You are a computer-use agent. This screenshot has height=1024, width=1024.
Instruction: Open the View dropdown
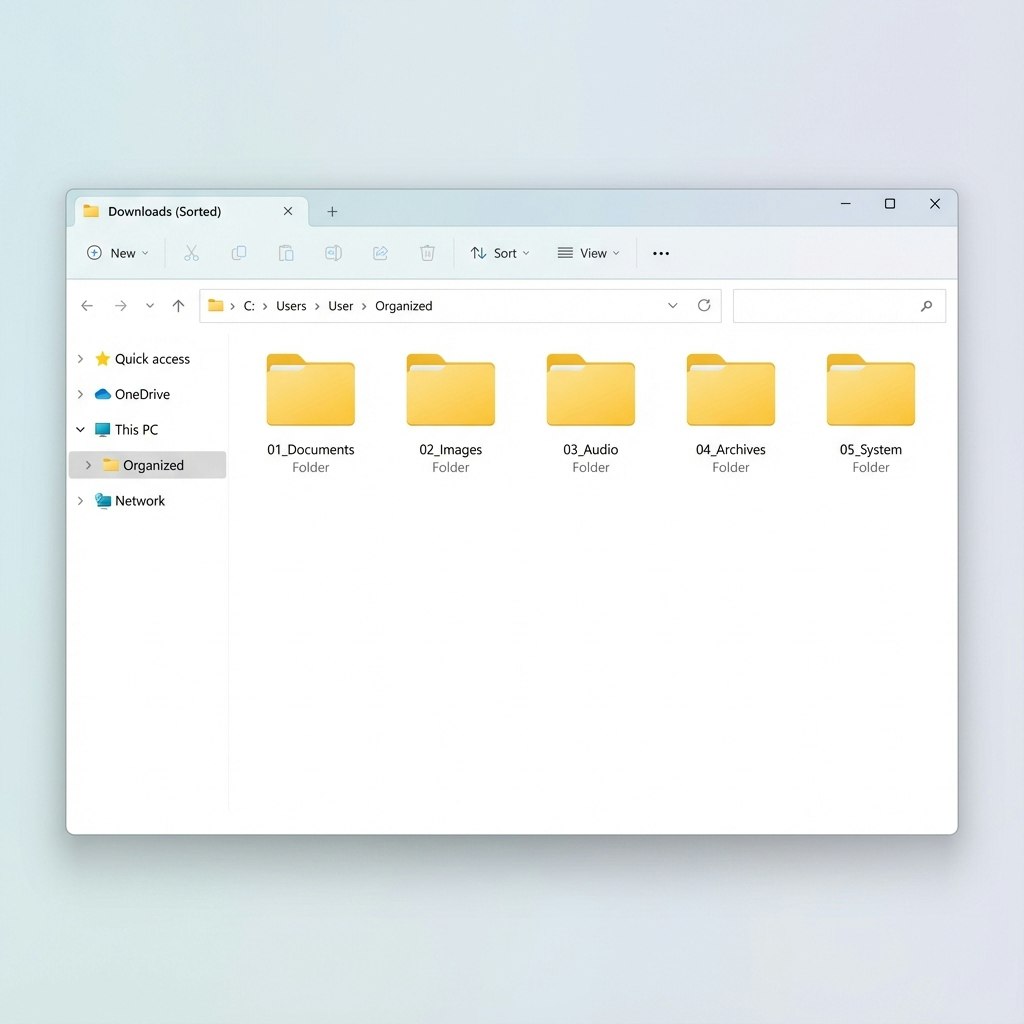point(588,253)
